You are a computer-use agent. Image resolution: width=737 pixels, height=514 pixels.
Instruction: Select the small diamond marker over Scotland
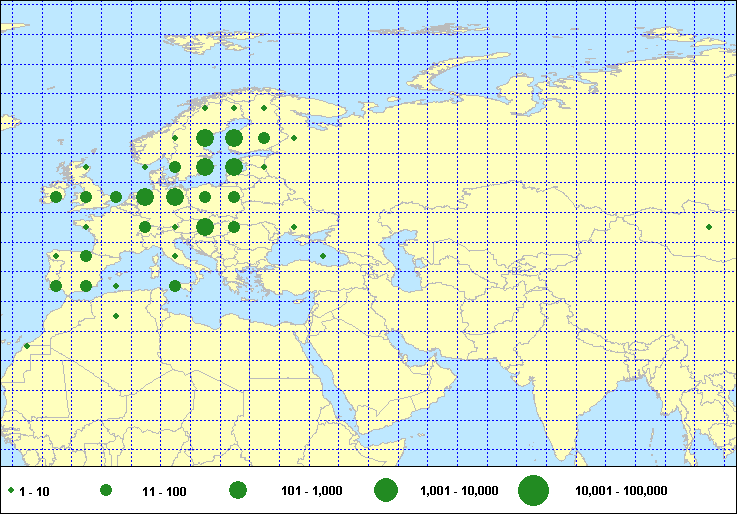[x=86, y=167]
